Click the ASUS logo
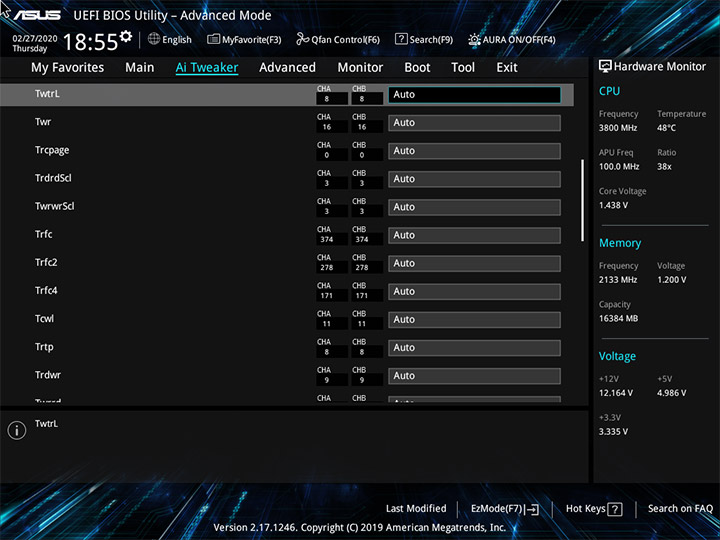Viewport: 720px width, 540px height. click(x=37, y=15)
